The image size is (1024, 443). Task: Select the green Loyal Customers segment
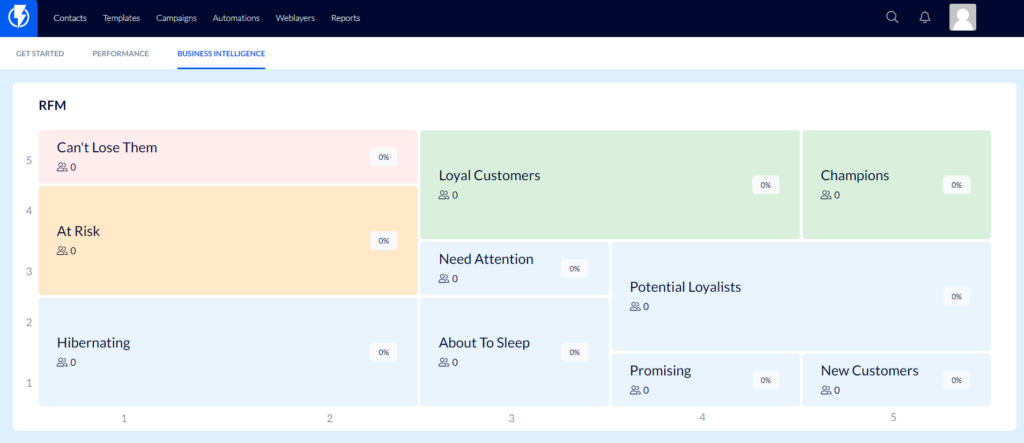click(610, 184)
